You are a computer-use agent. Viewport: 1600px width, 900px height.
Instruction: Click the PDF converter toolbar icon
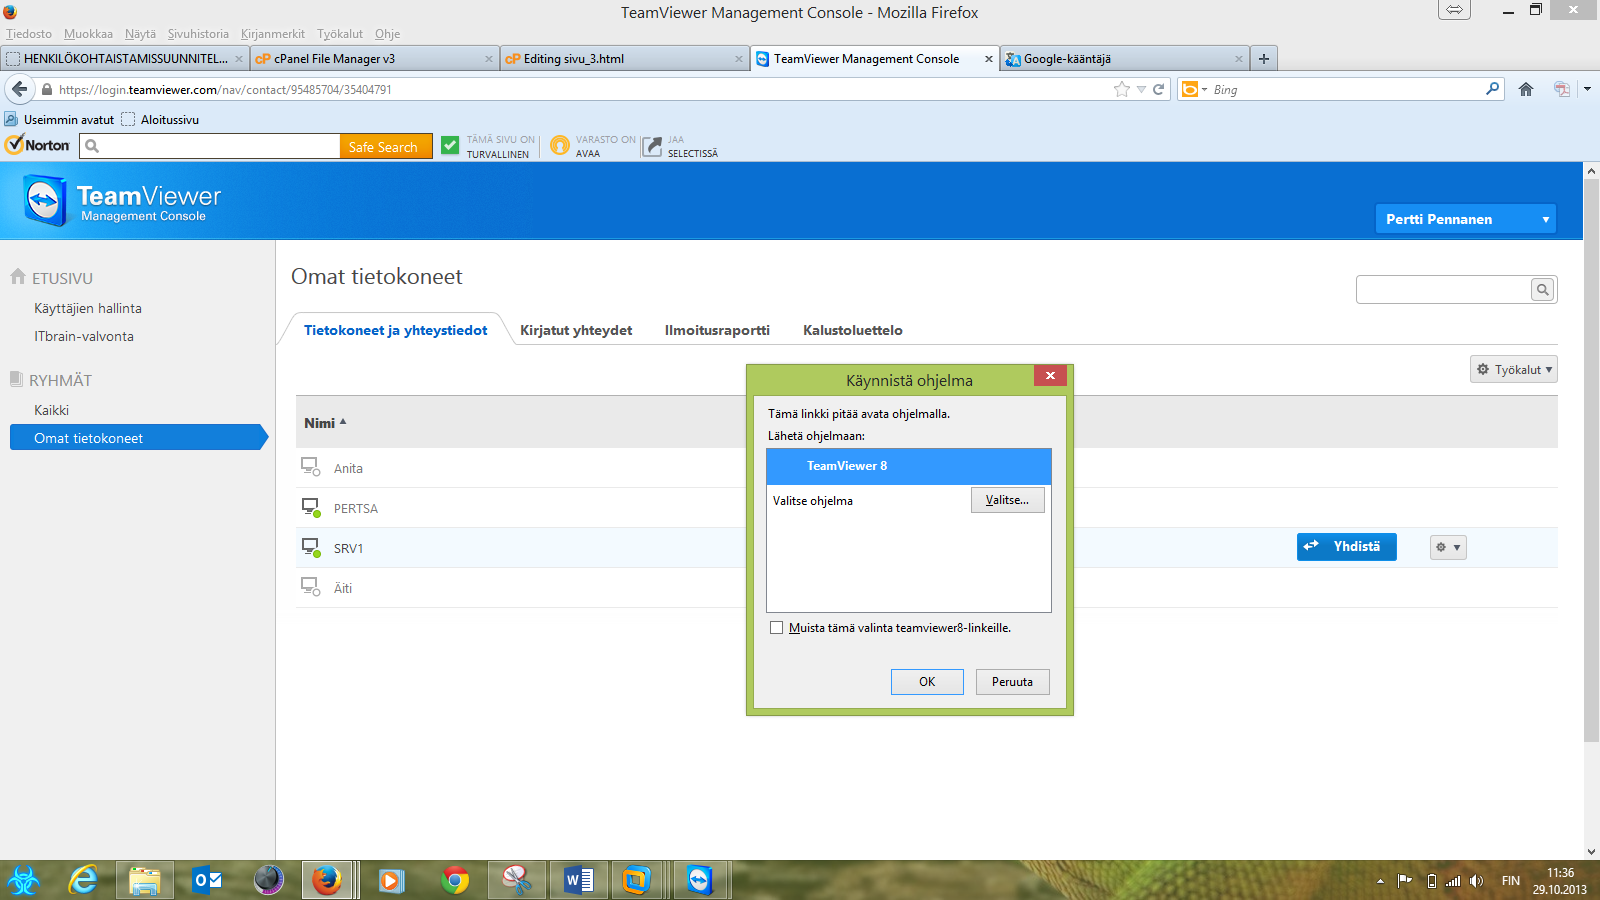click(1562, 89)
